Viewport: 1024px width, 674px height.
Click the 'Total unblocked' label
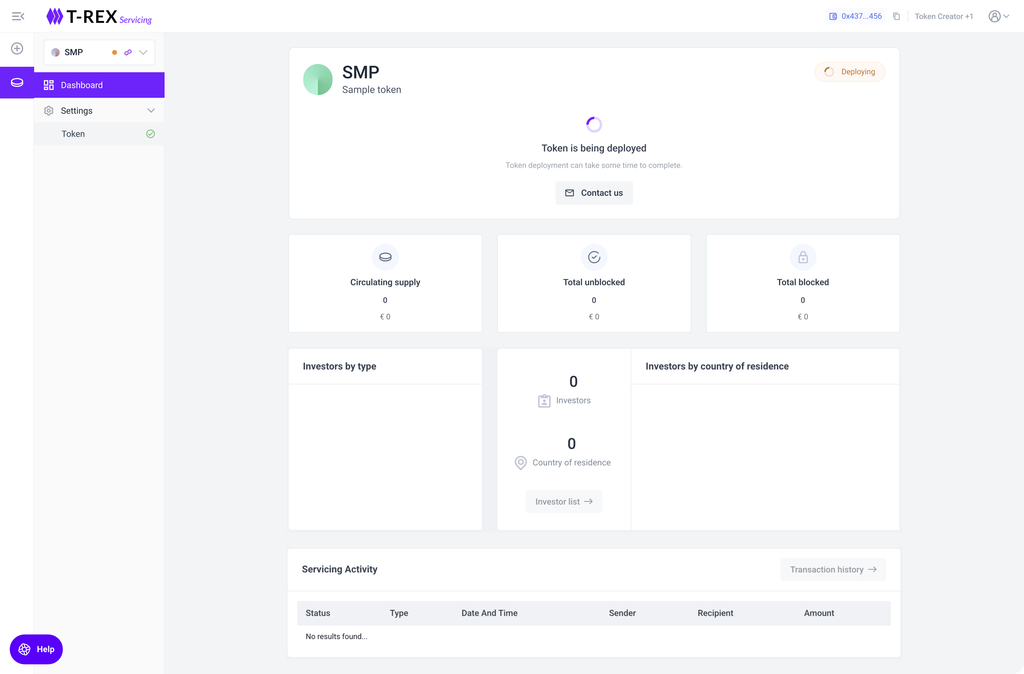[x=594, y=282]
